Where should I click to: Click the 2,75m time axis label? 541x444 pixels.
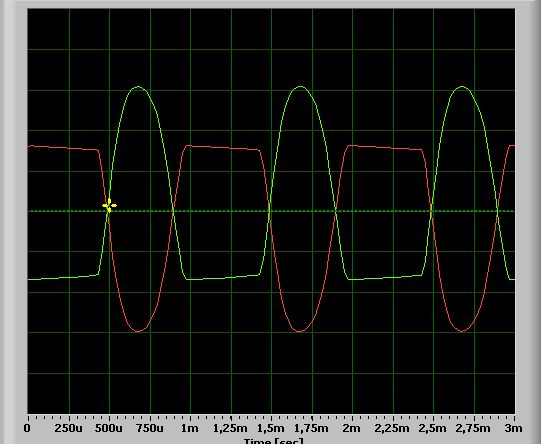click(x=473, y=429)
